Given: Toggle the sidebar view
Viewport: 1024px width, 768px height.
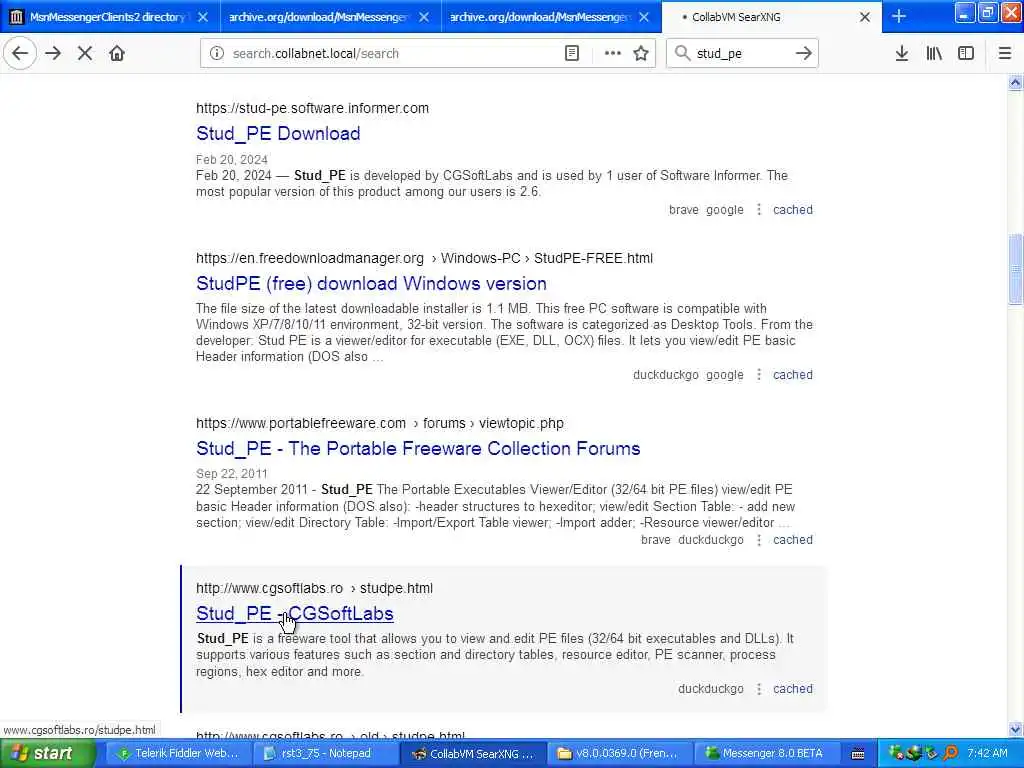Looking at the screenshot, I should coord(966,54).
